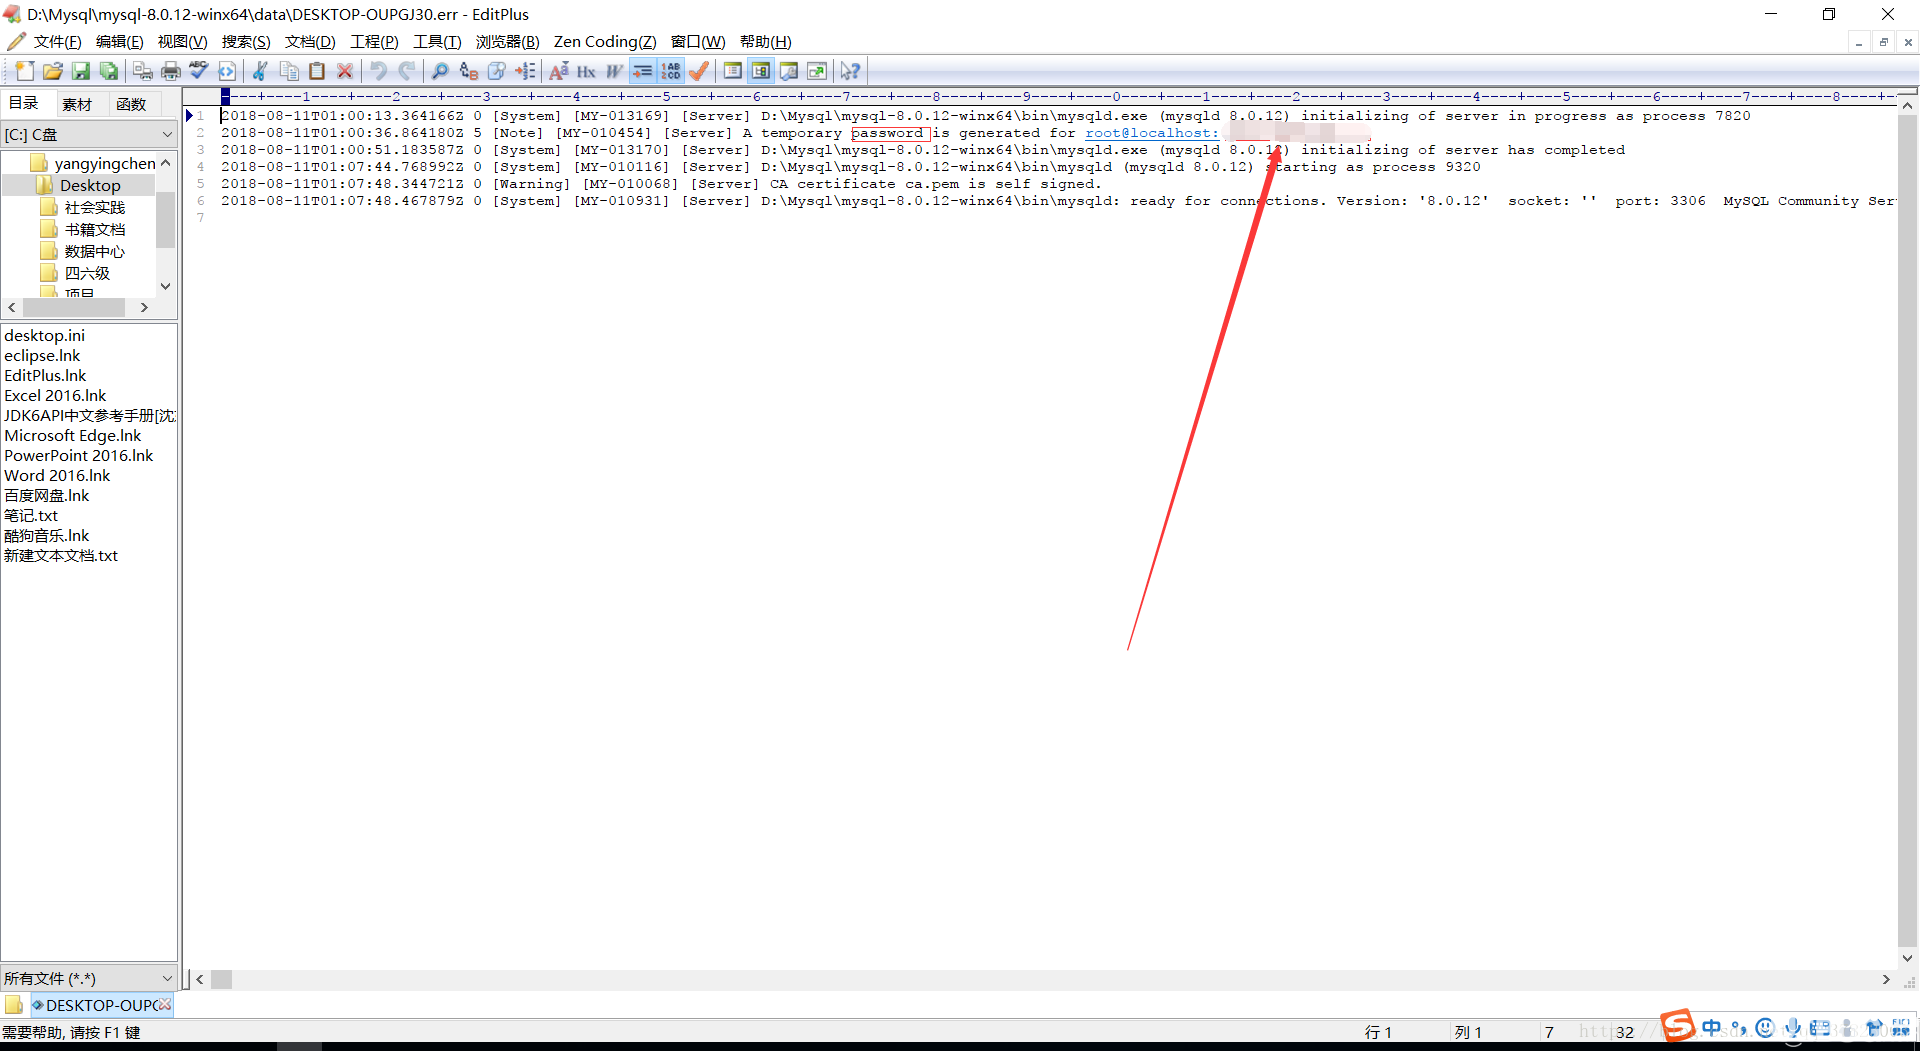Select the 社会实践 folder
The height and width of the screenshot is (1051, 1920).
pyautogui.click(x=83, y=207)
